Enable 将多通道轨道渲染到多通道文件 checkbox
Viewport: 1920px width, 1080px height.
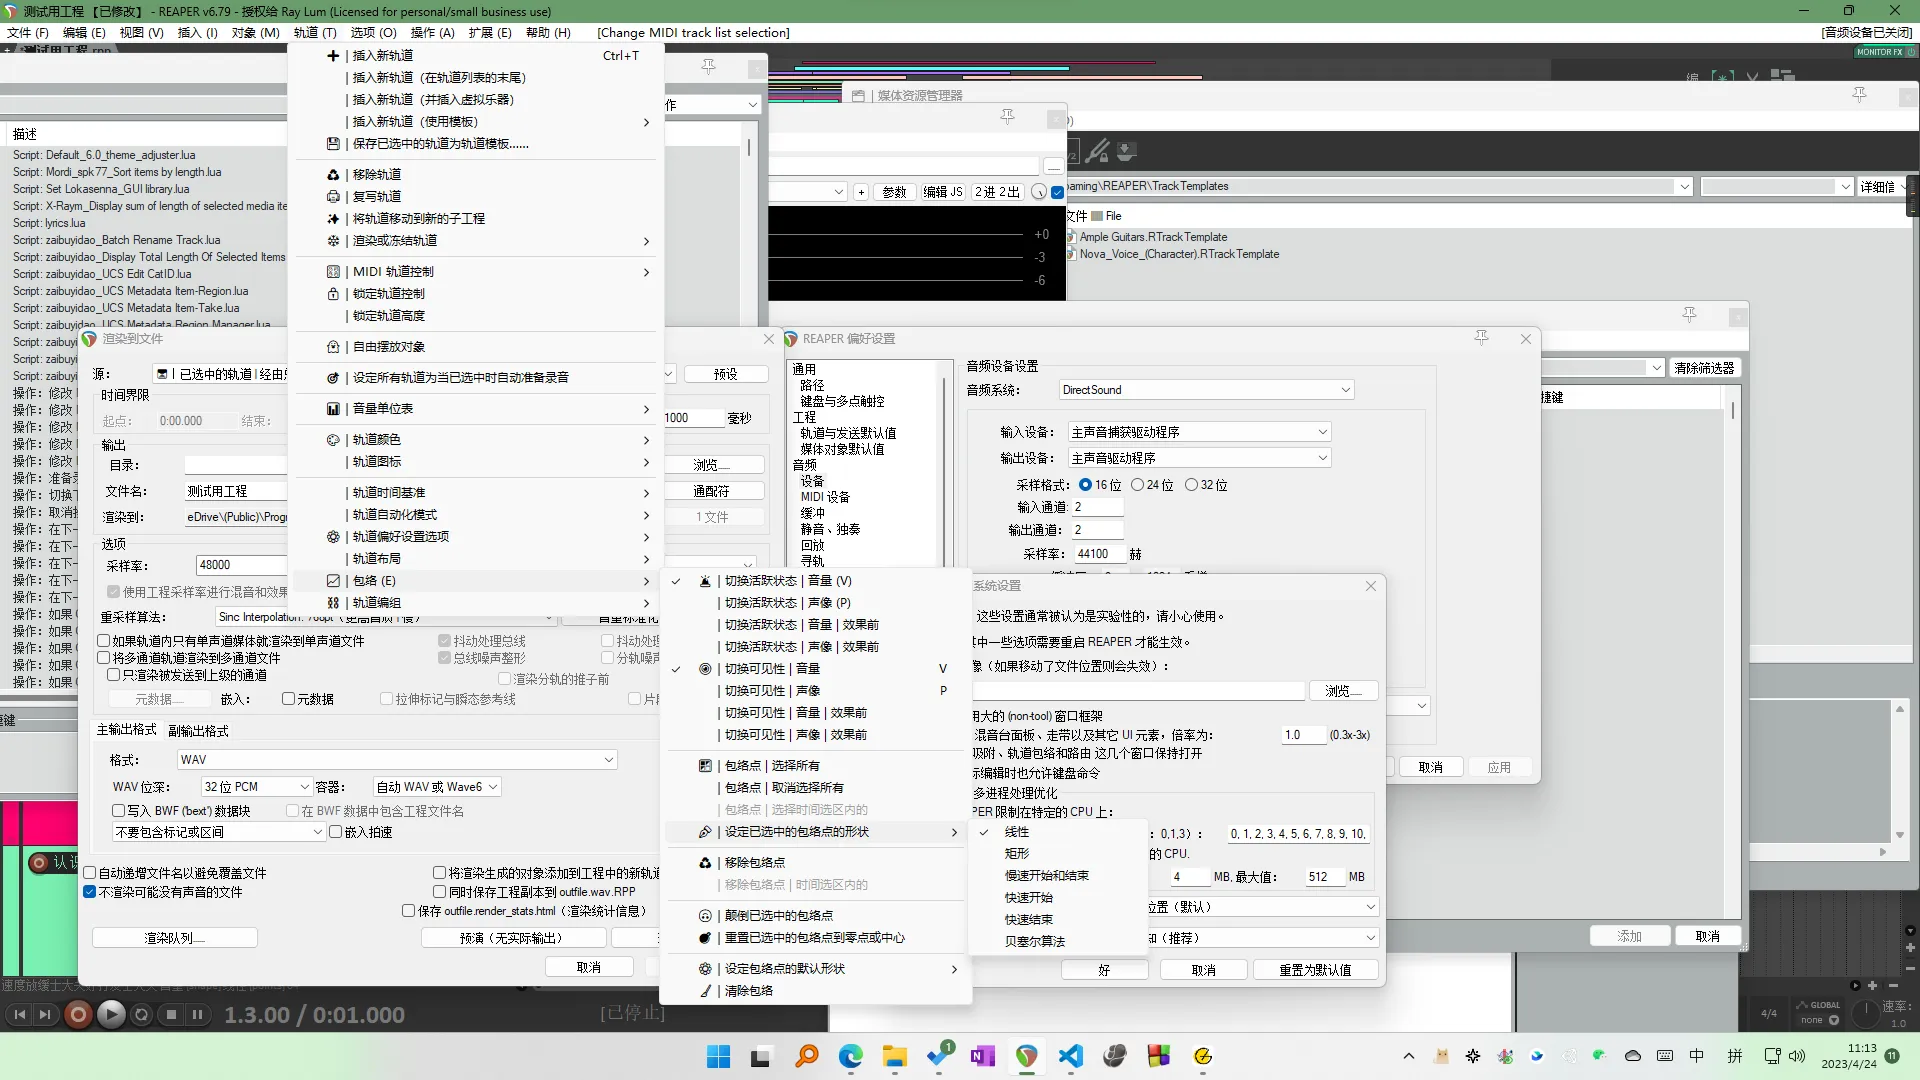[104, 658]
